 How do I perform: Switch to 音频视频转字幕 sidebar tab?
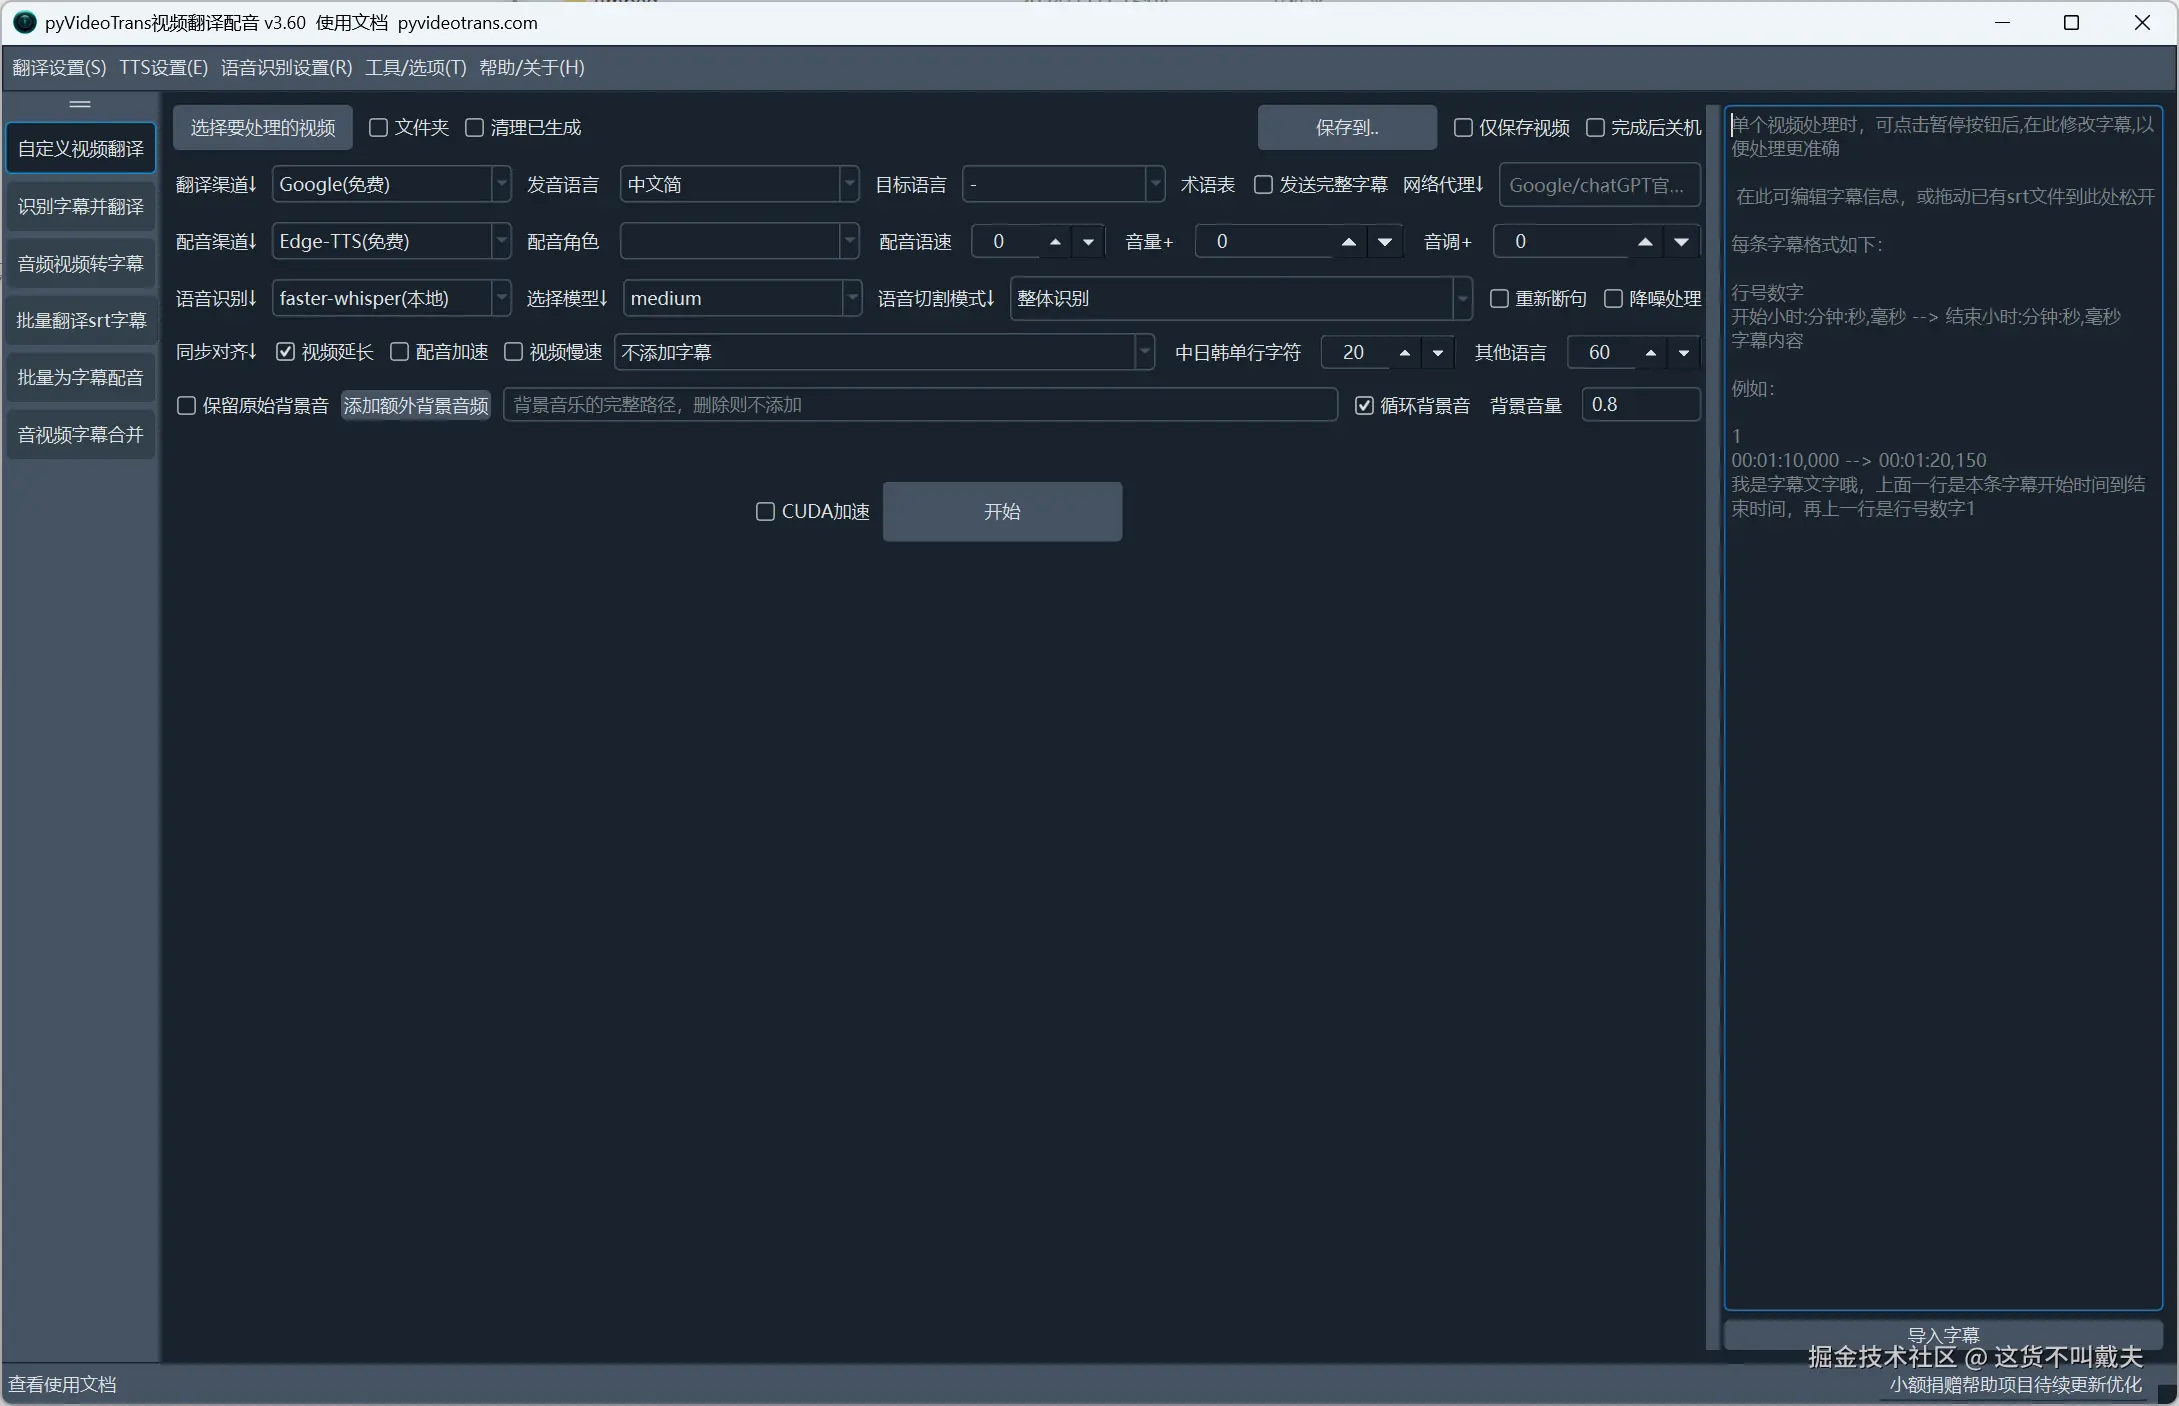pyautogui.click(x=80, y=264)
